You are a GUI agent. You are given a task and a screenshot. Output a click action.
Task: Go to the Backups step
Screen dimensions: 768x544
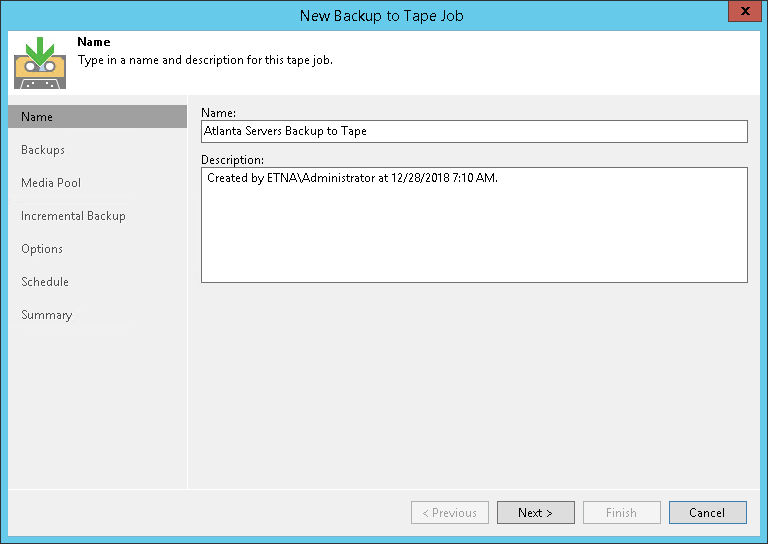[x=43, y=150]
